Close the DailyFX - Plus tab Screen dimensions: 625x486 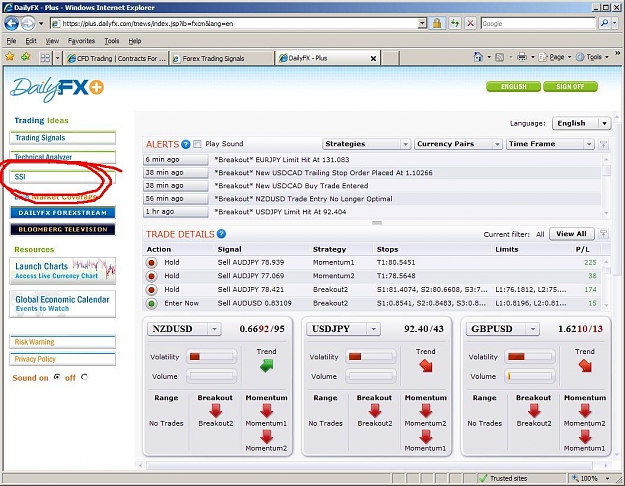coord(373,59)
